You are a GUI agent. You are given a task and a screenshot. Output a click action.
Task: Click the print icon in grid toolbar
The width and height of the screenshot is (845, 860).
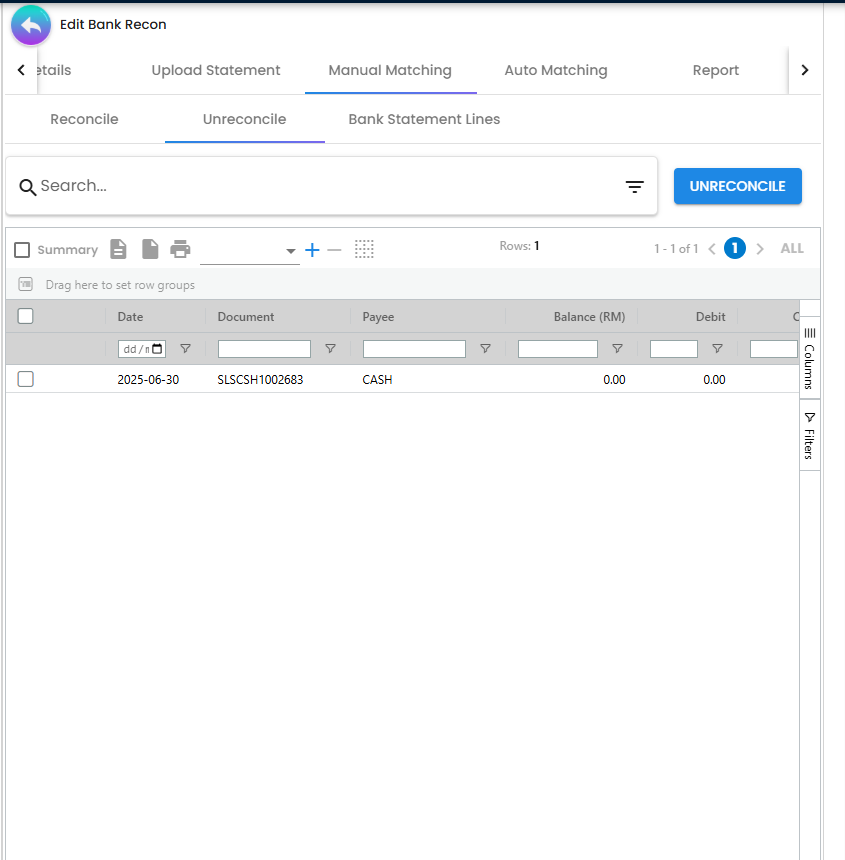click(x=180, y=249)
